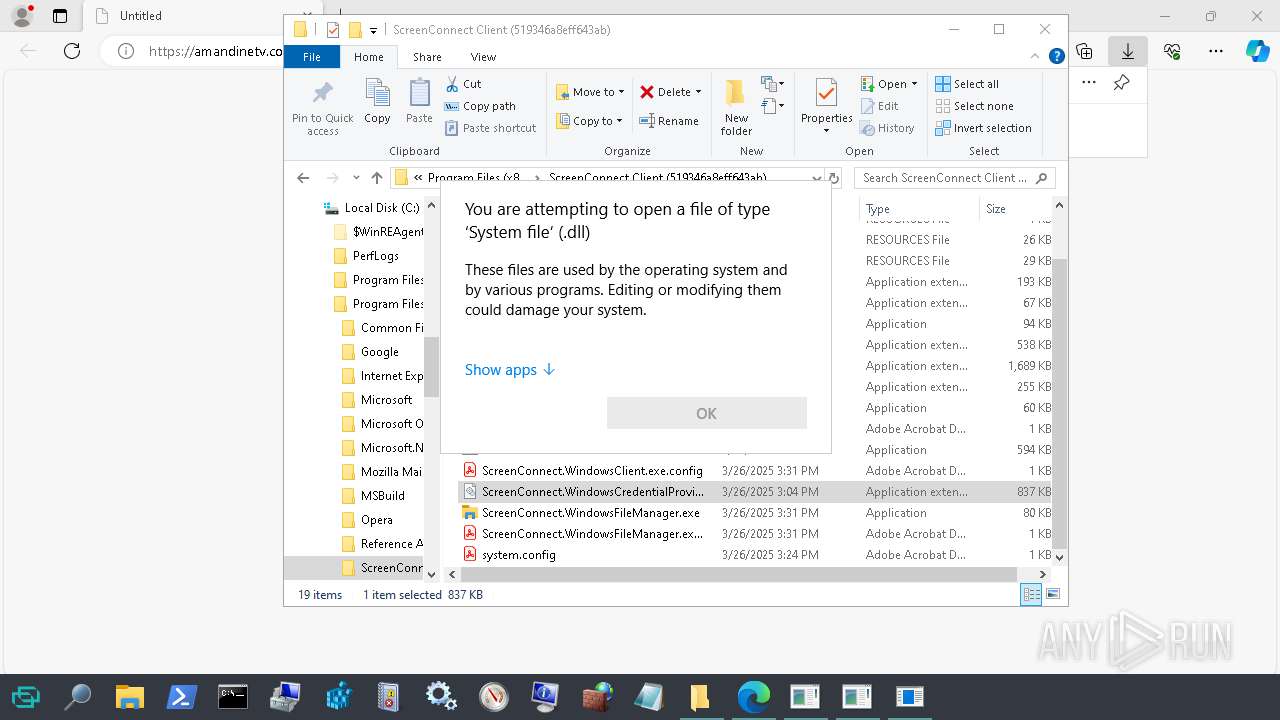The height and width of the screenshot is (720, 1280).
Task: Switch to Large icons view in status bar
Action: click(1052, 595)
